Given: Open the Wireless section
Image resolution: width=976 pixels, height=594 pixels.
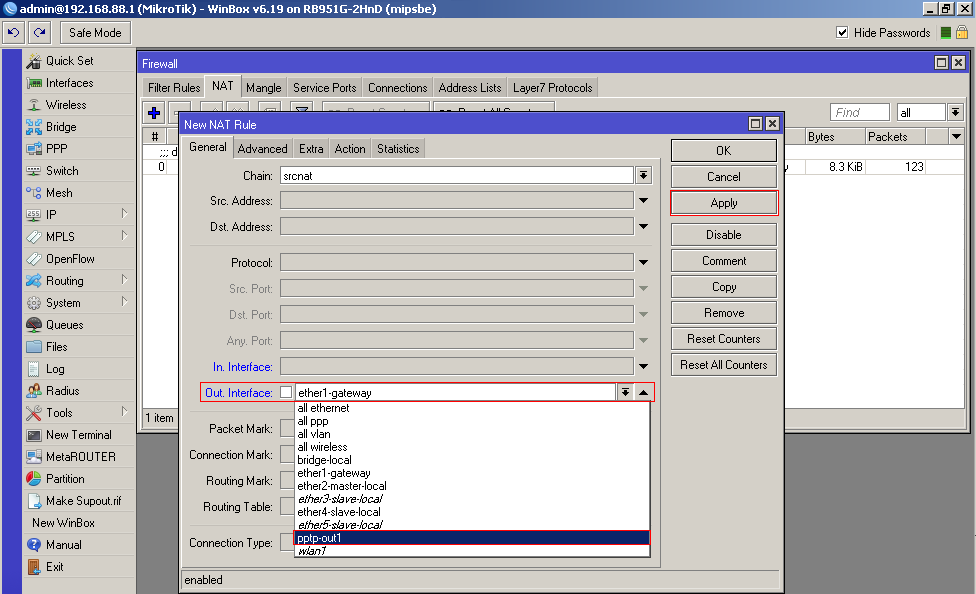Looking at the screenshot, I should coord(66,105).
